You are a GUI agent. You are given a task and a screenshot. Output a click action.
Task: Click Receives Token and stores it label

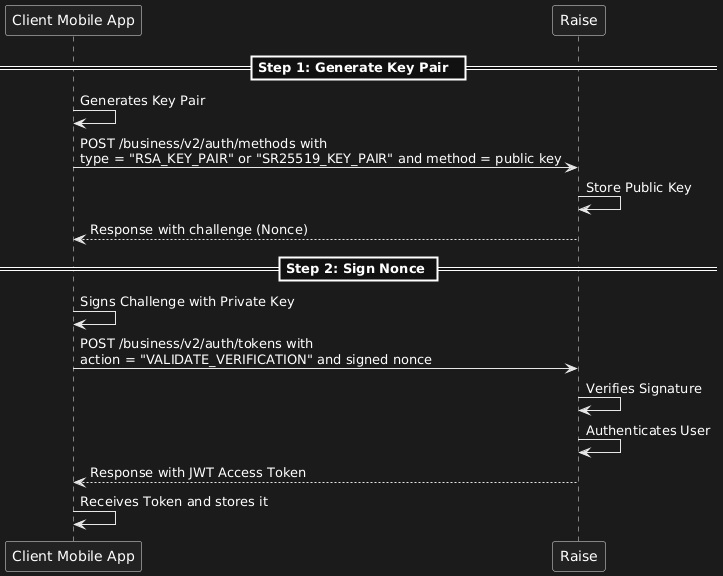pos(173,501)
